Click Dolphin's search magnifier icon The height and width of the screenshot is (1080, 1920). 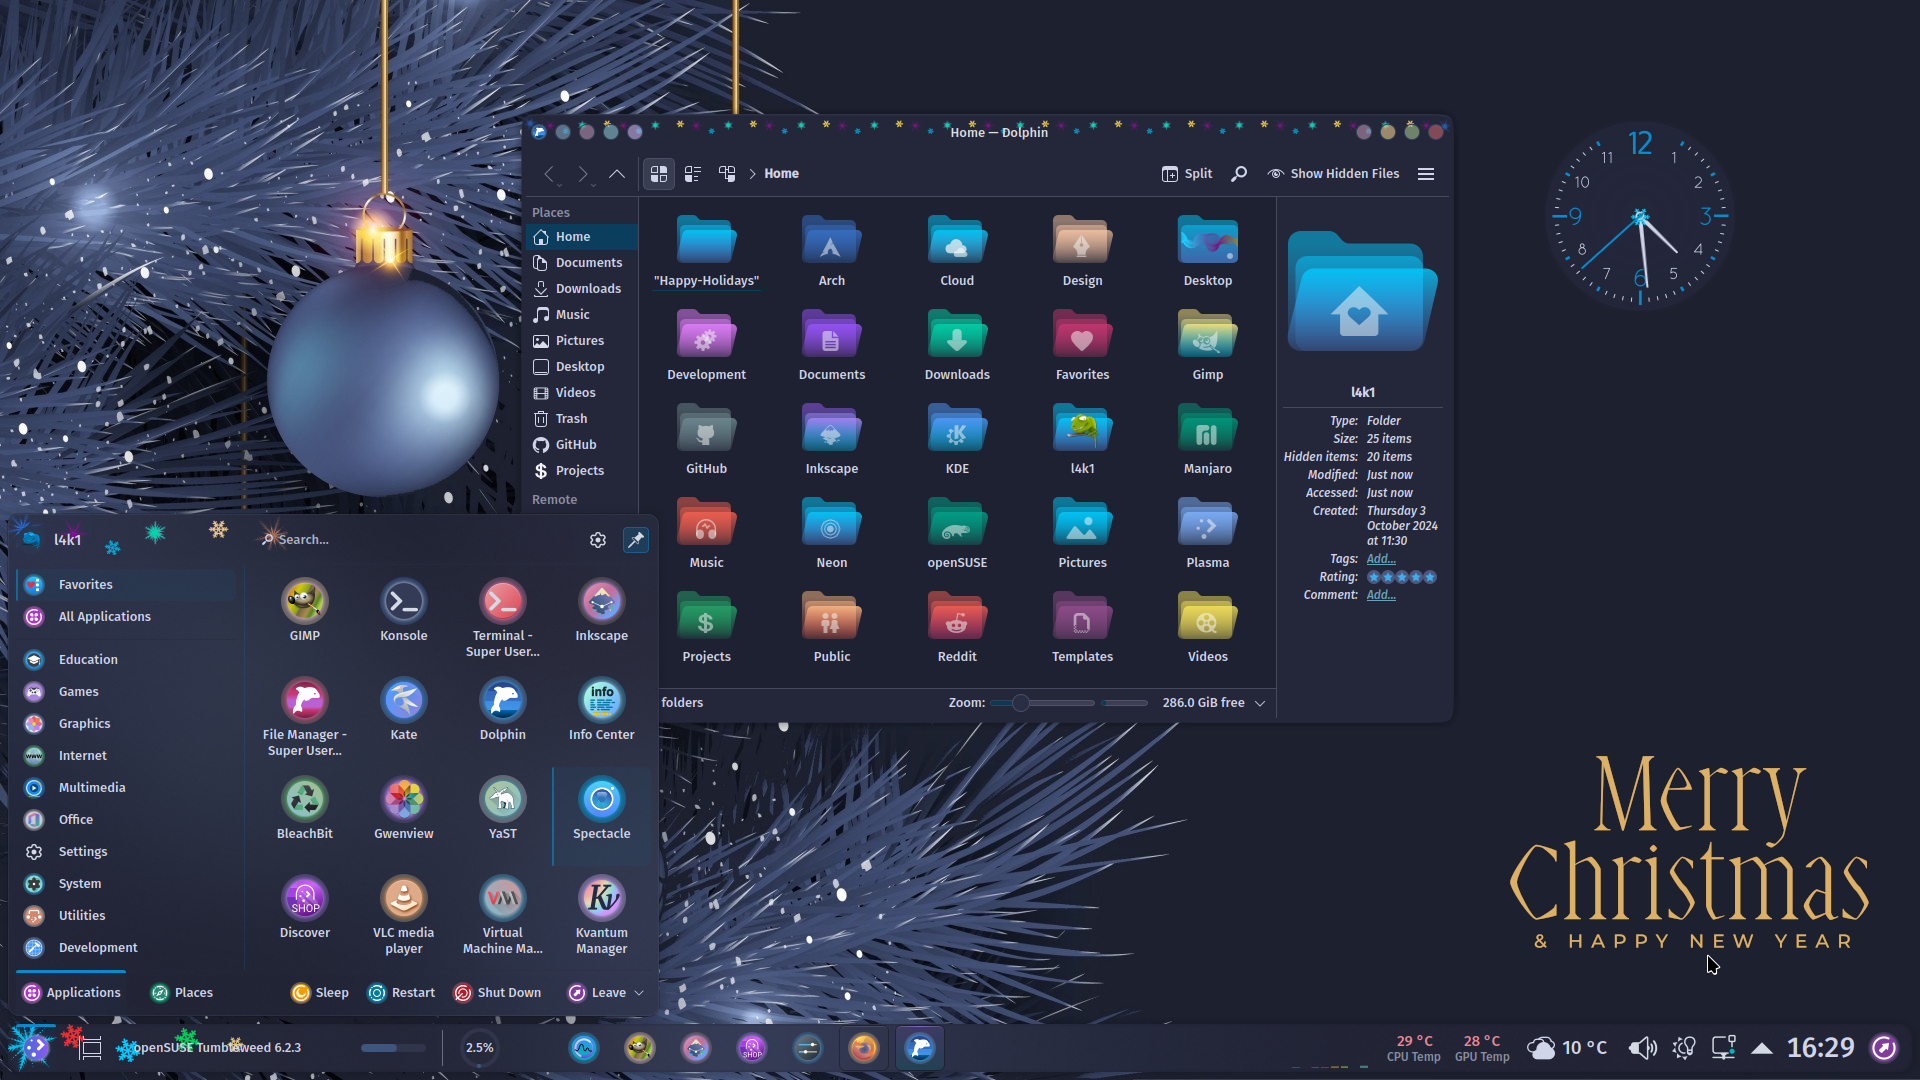[1239, 174]
